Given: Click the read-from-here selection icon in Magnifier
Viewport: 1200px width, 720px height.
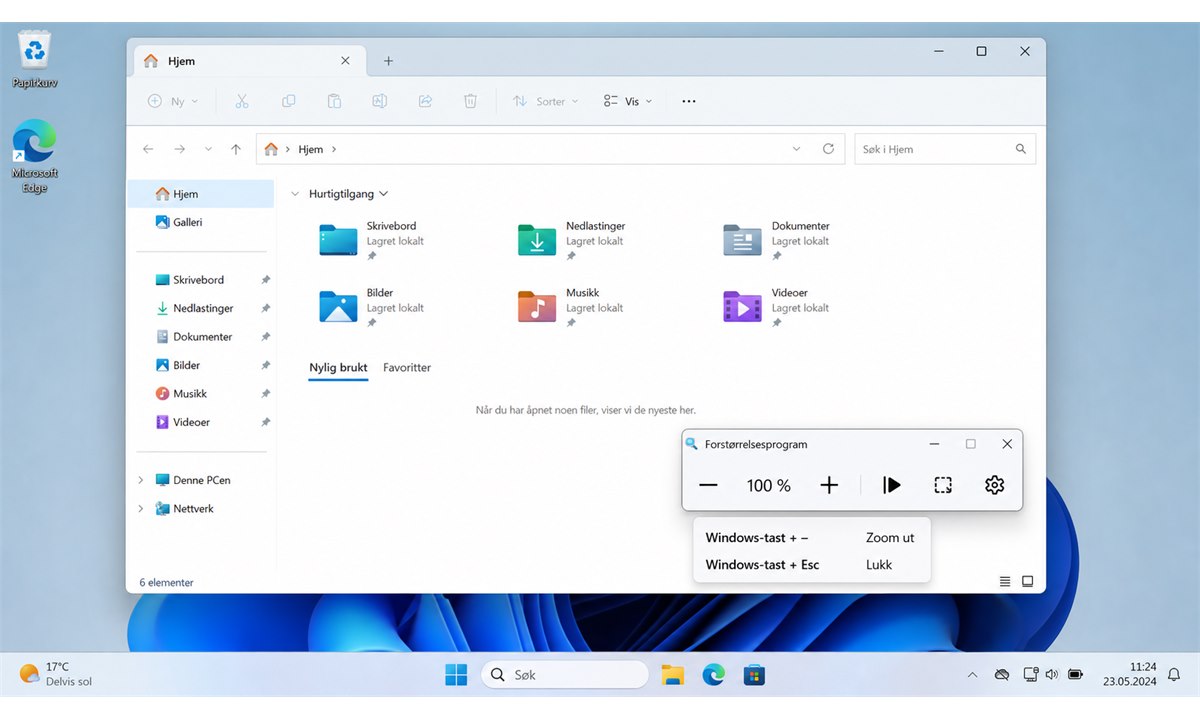Looking at the screenshot, I should (x=943, y=485).
